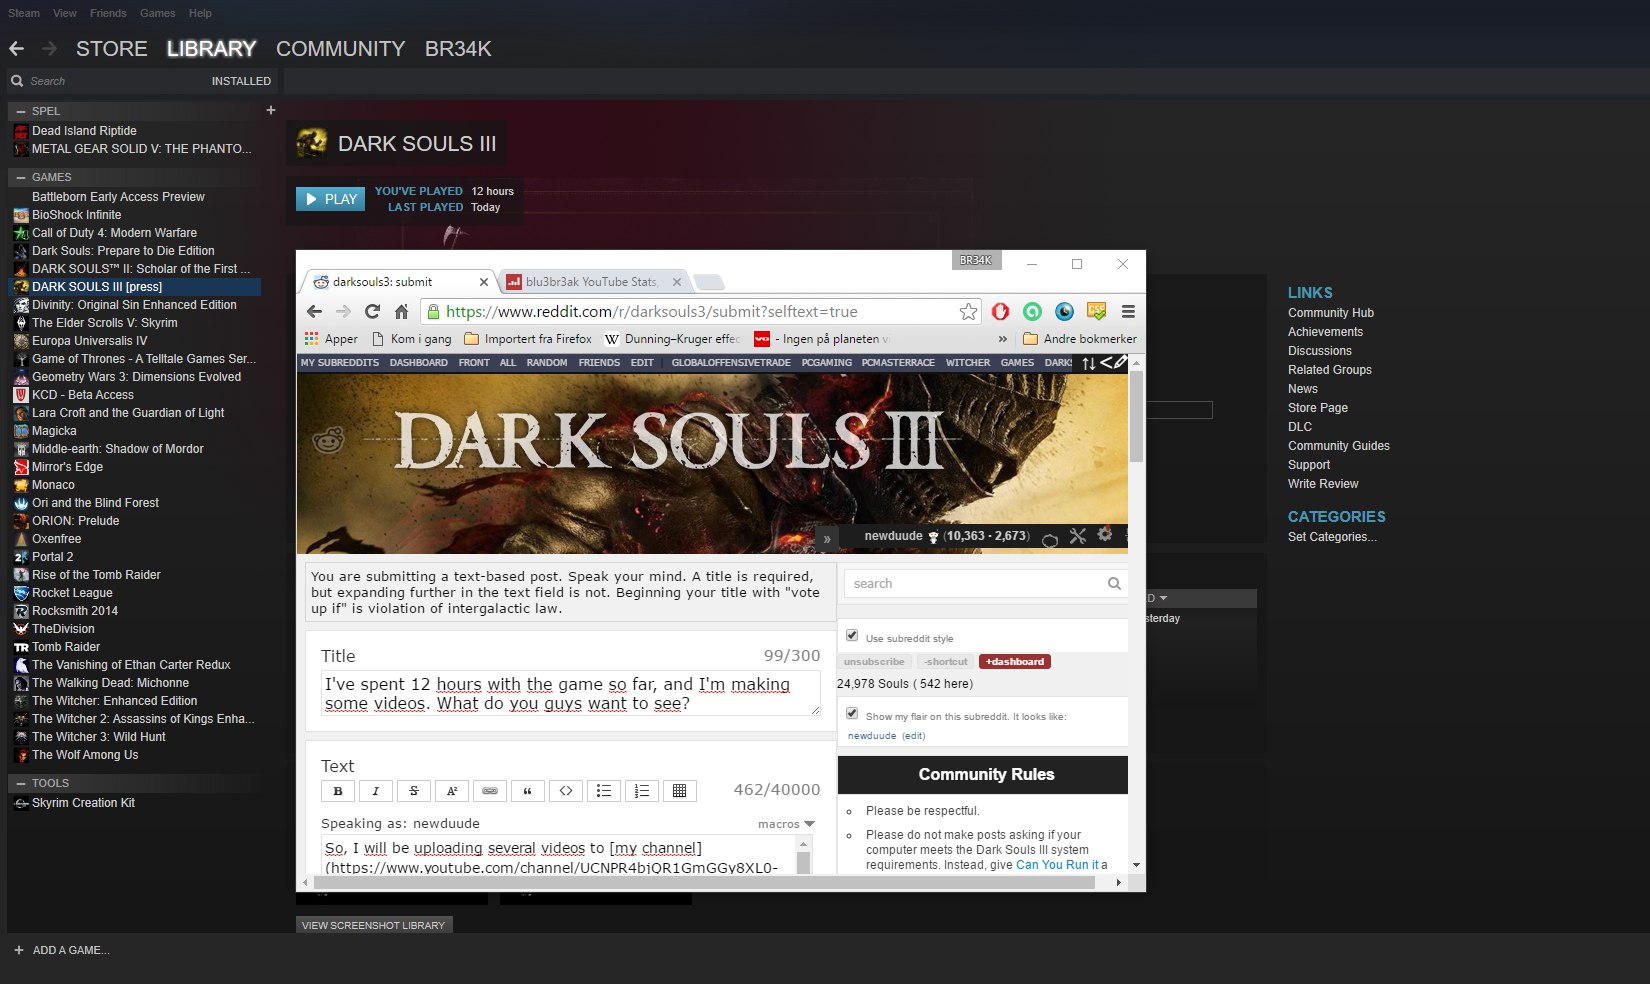The image size is (1650, 984).
Task: Uncheck Use subreddit style checkbox
Action: [852, 635]
